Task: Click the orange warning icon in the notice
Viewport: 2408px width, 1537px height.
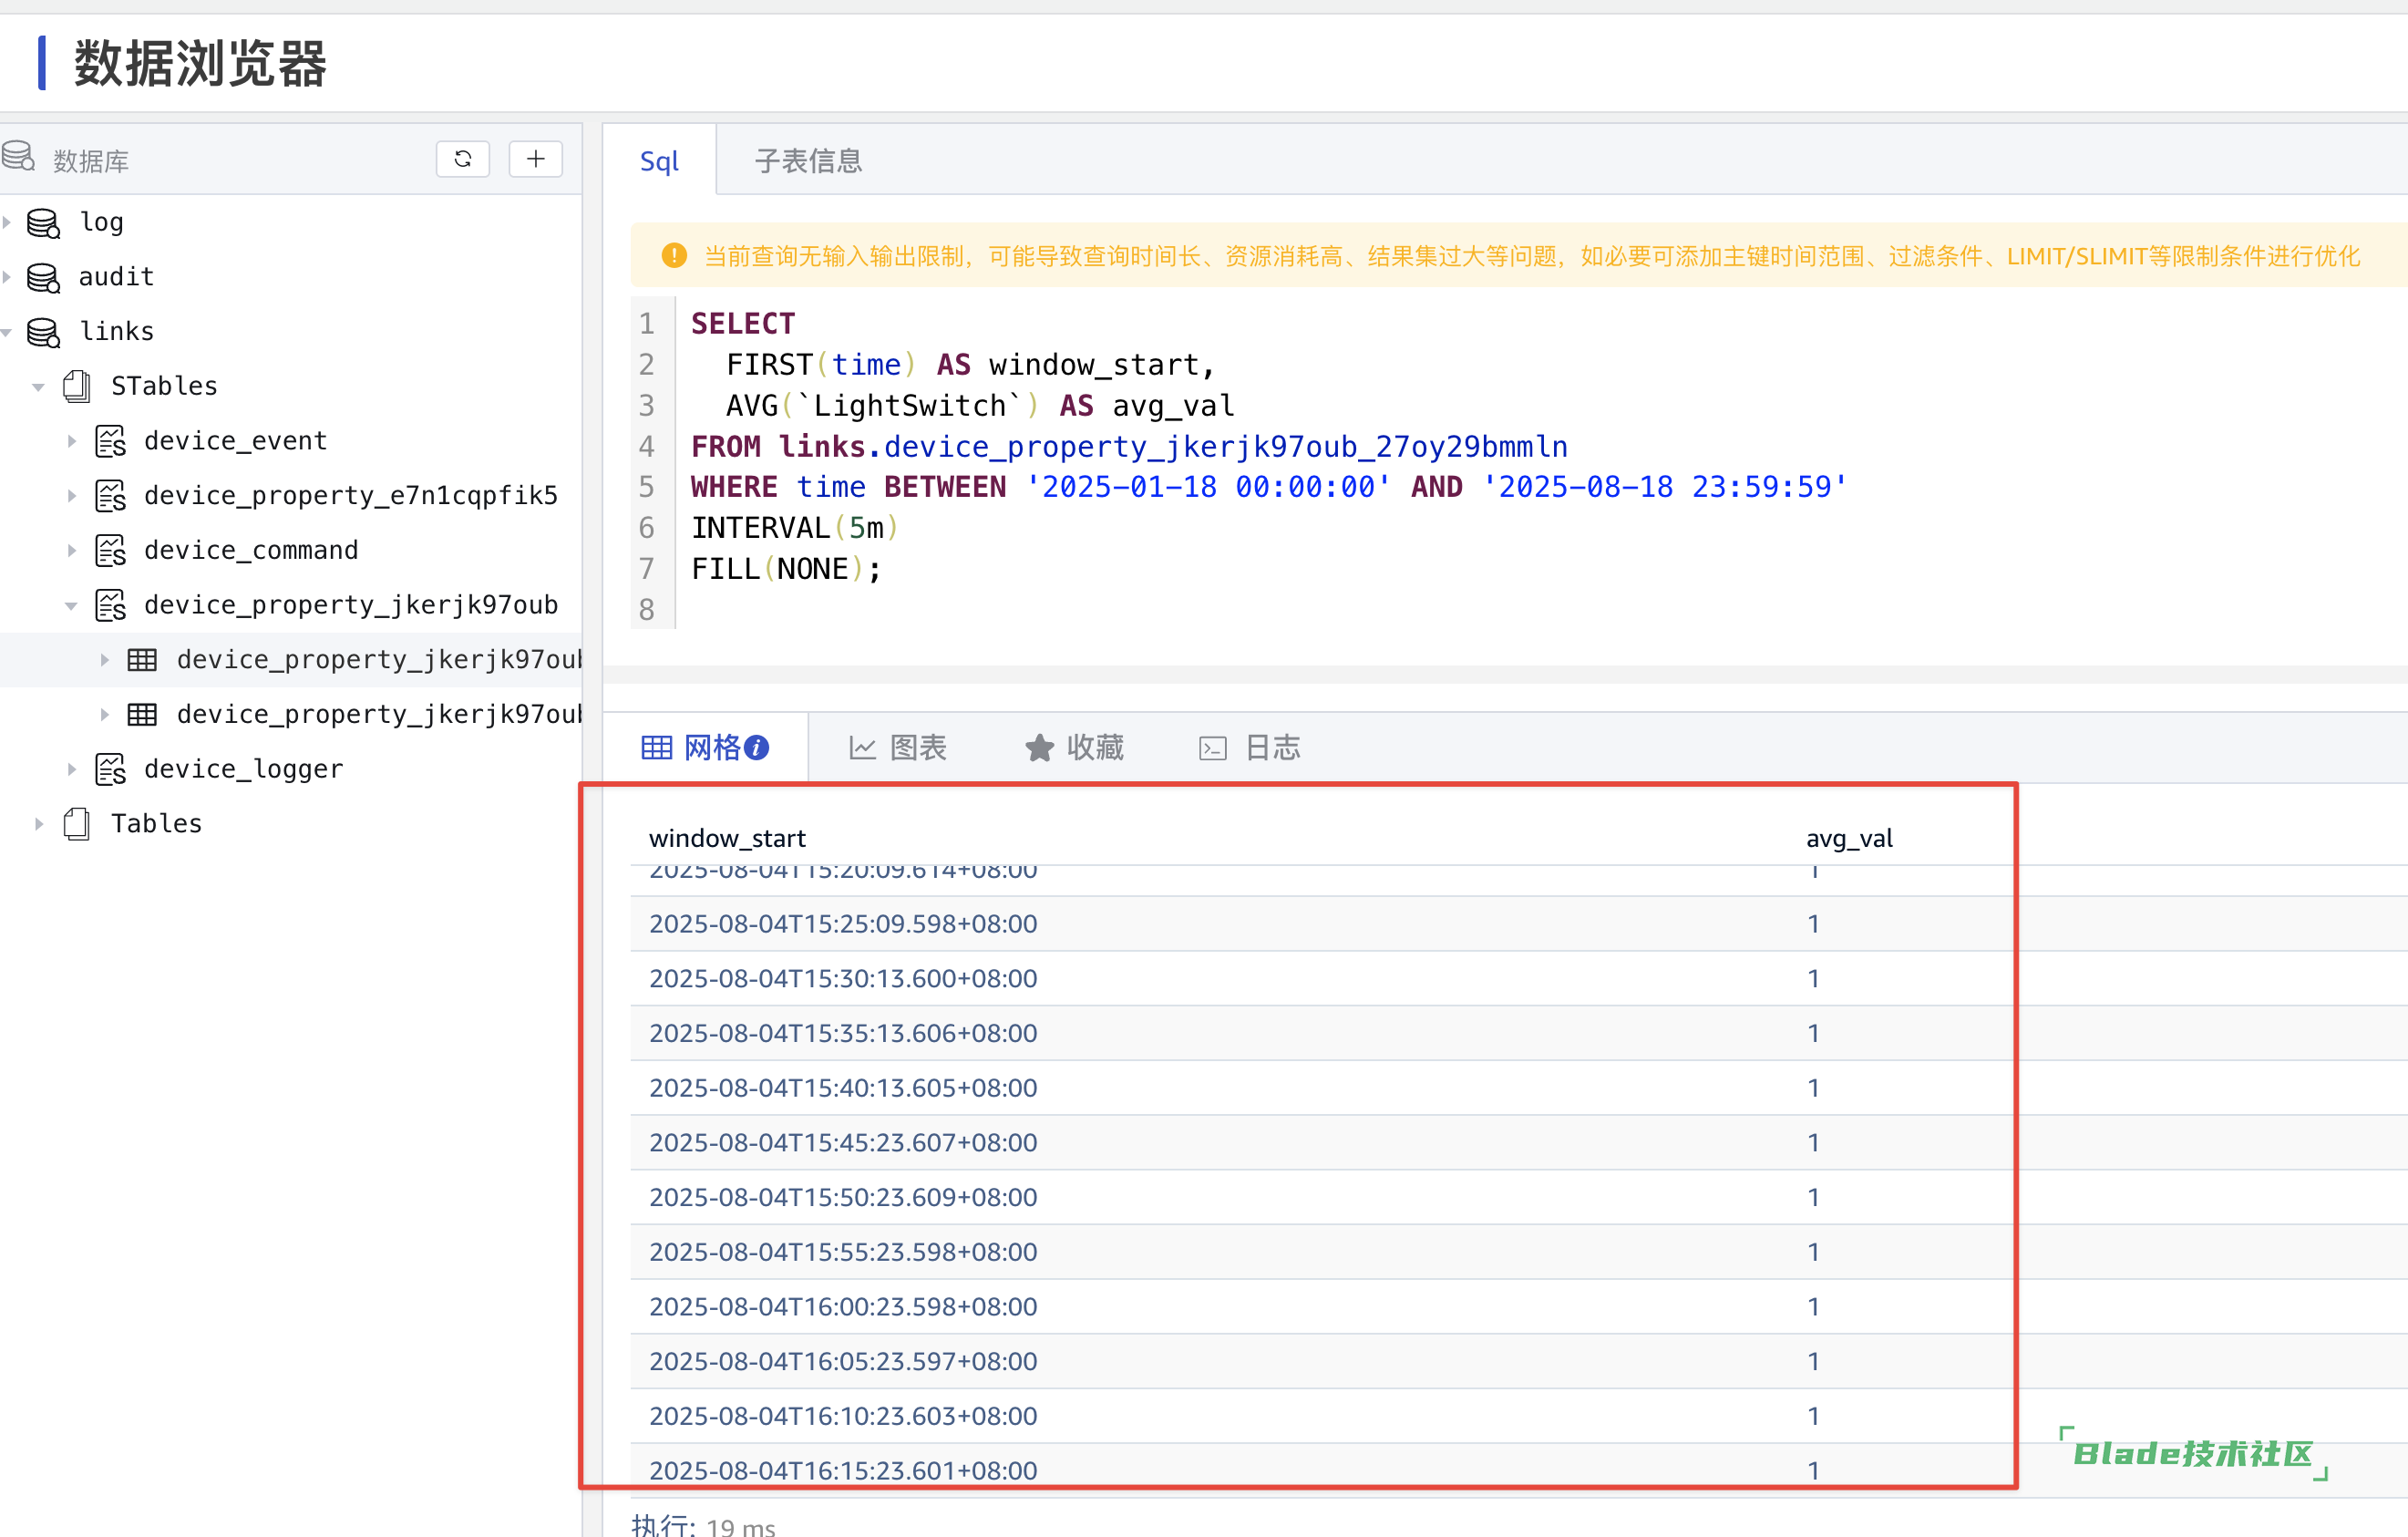Action: point(674,256)
